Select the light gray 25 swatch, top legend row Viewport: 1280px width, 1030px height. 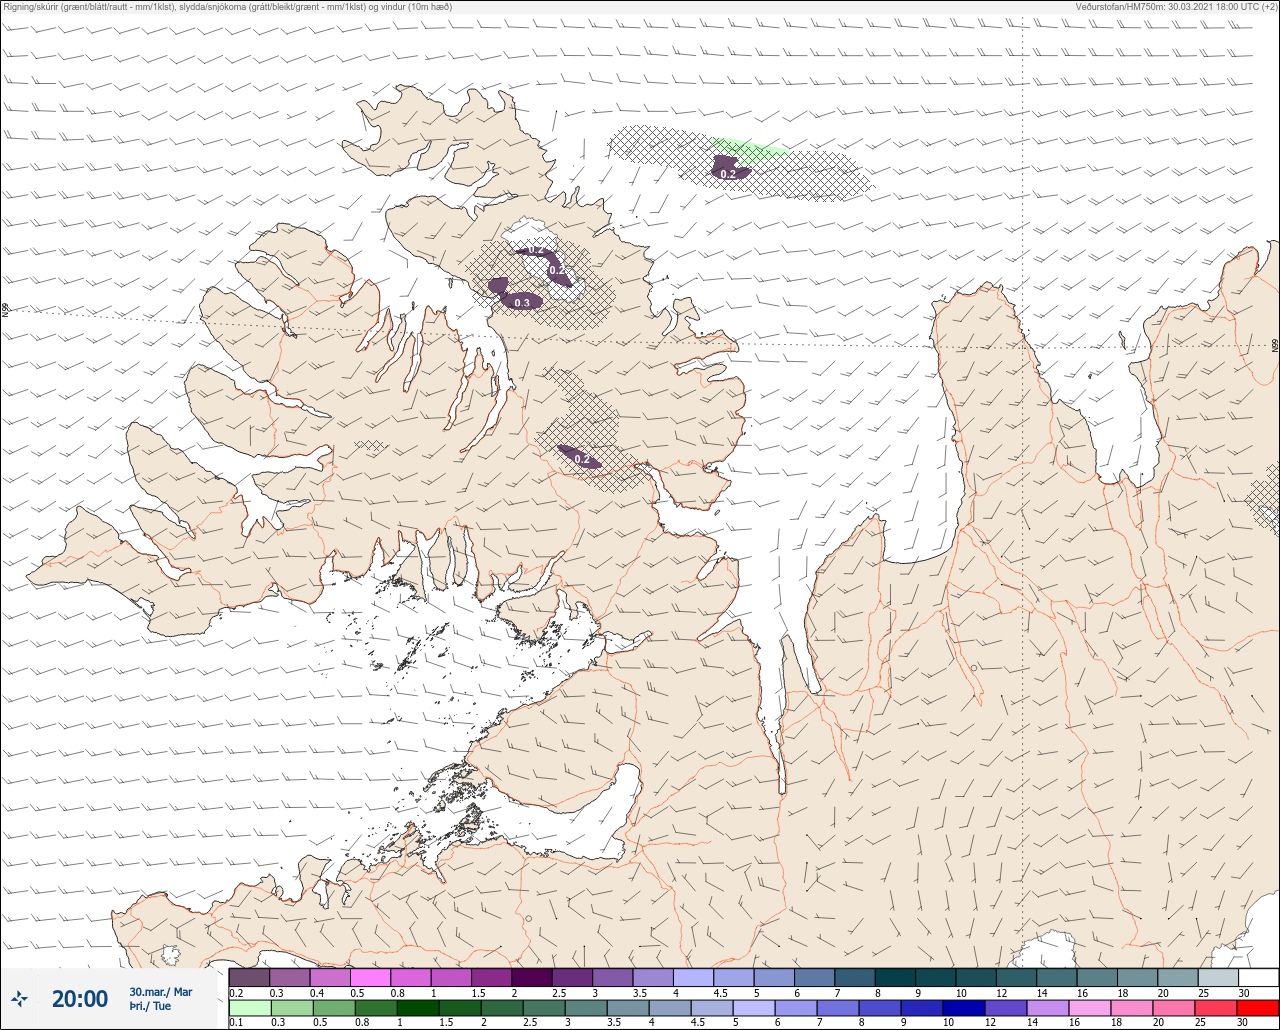pyautogui.click(x=1217, y=977)
